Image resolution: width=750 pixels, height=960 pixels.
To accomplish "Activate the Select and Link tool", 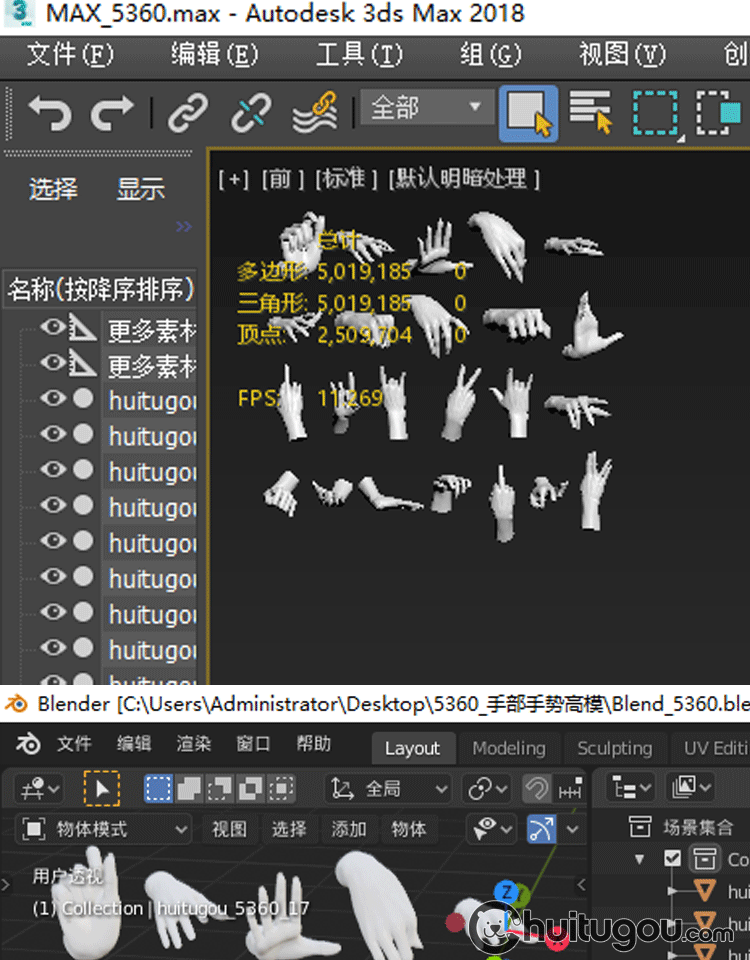I will 188,113.
